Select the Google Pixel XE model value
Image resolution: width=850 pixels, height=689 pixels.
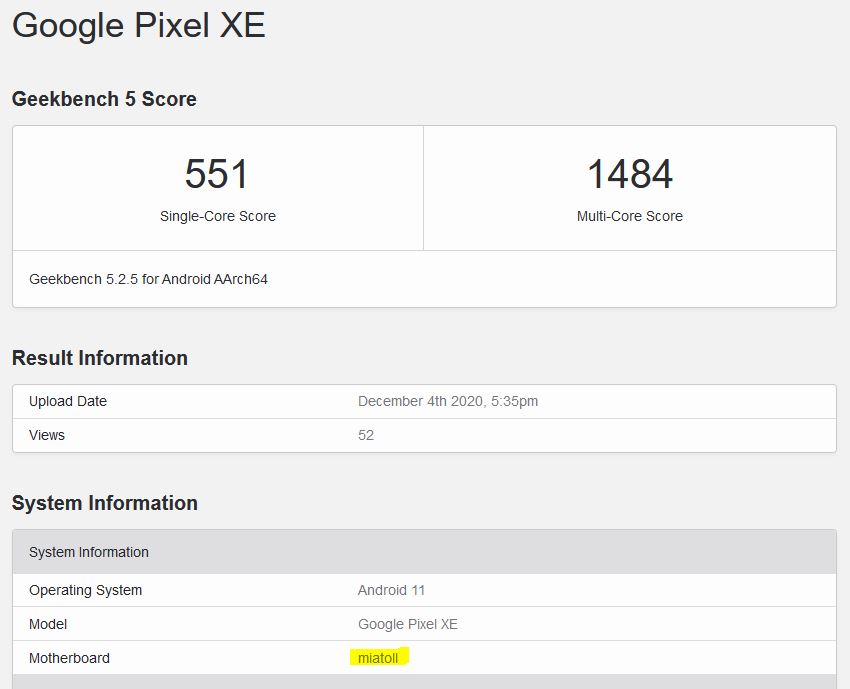(x=407, y=624)
